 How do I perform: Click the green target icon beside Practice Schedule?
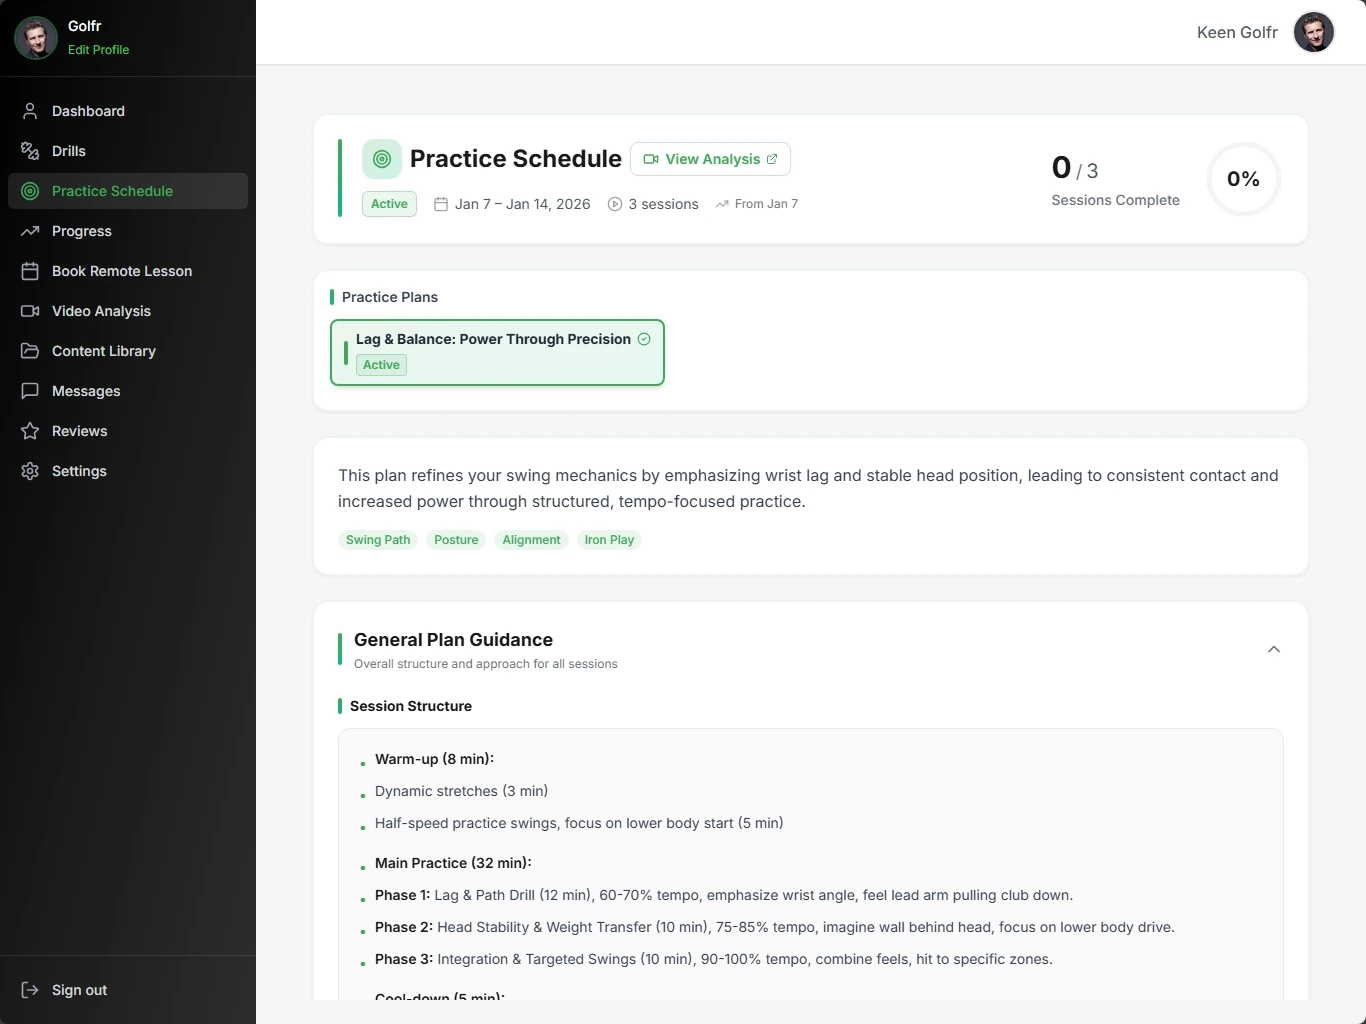coord(382,159)
